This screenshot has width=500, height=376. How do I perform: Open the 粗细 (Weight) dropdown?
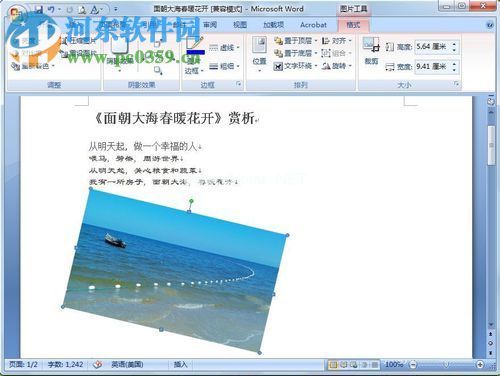pyautogui.click(x=224, y=66)
